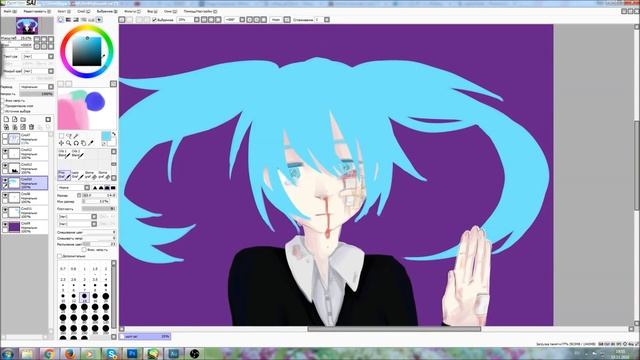This screenshot has height=360, width=640.
Task: Click inside the color saturation square
Action: pos(87,51)
